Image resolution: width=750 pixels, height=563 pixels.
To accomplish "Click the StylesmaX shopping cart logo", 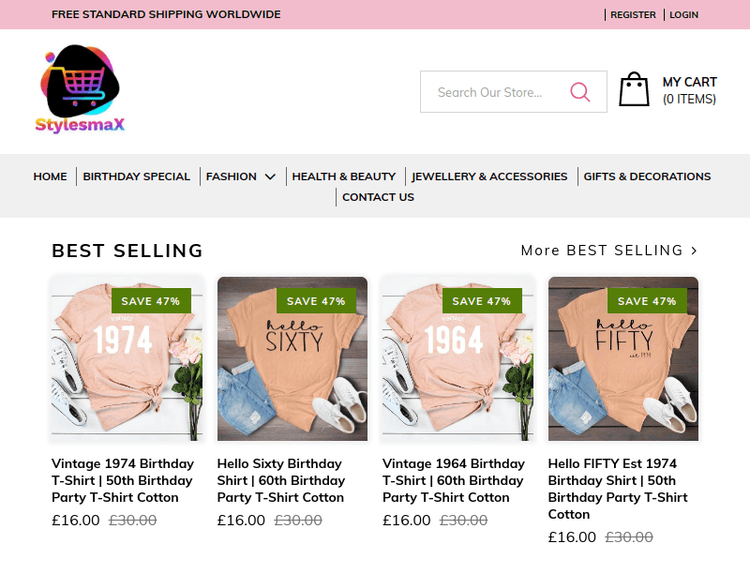I will click(80, 90).
